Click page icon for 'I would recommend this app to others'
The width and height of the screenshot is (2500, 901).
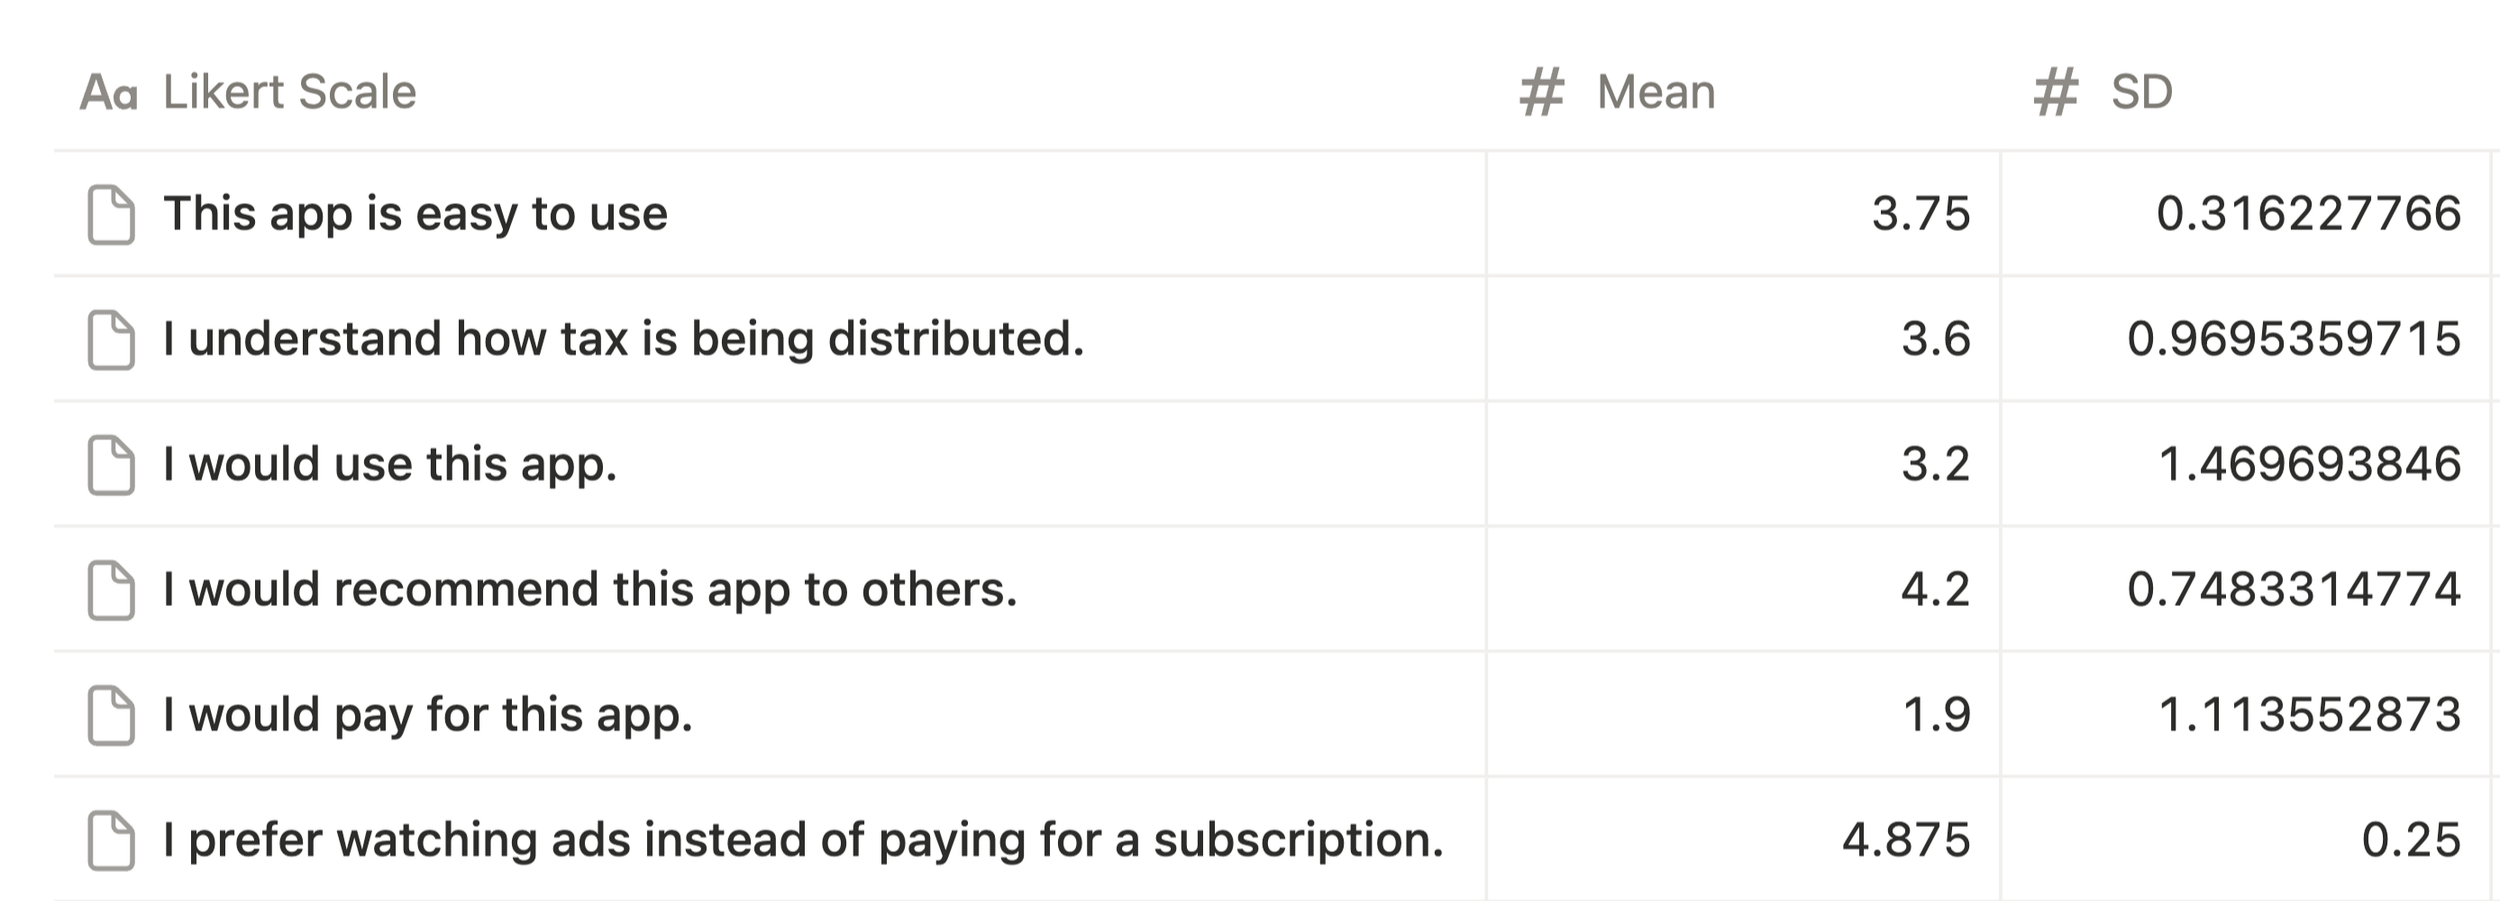(x=111, y=589)
